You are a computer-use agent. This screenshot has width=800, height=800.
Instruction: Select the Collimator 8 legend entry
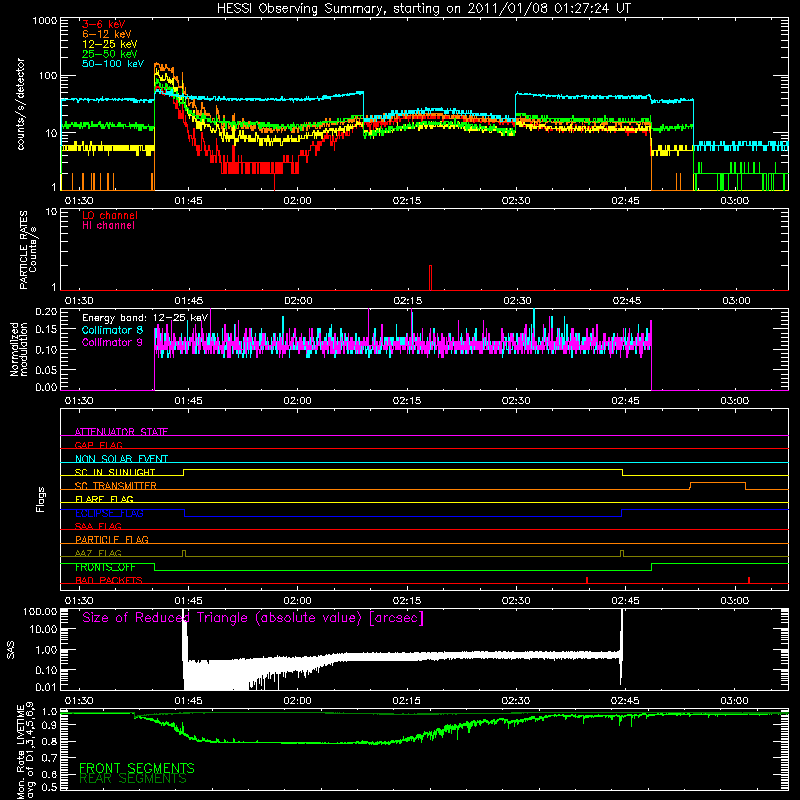coord(112,330)
